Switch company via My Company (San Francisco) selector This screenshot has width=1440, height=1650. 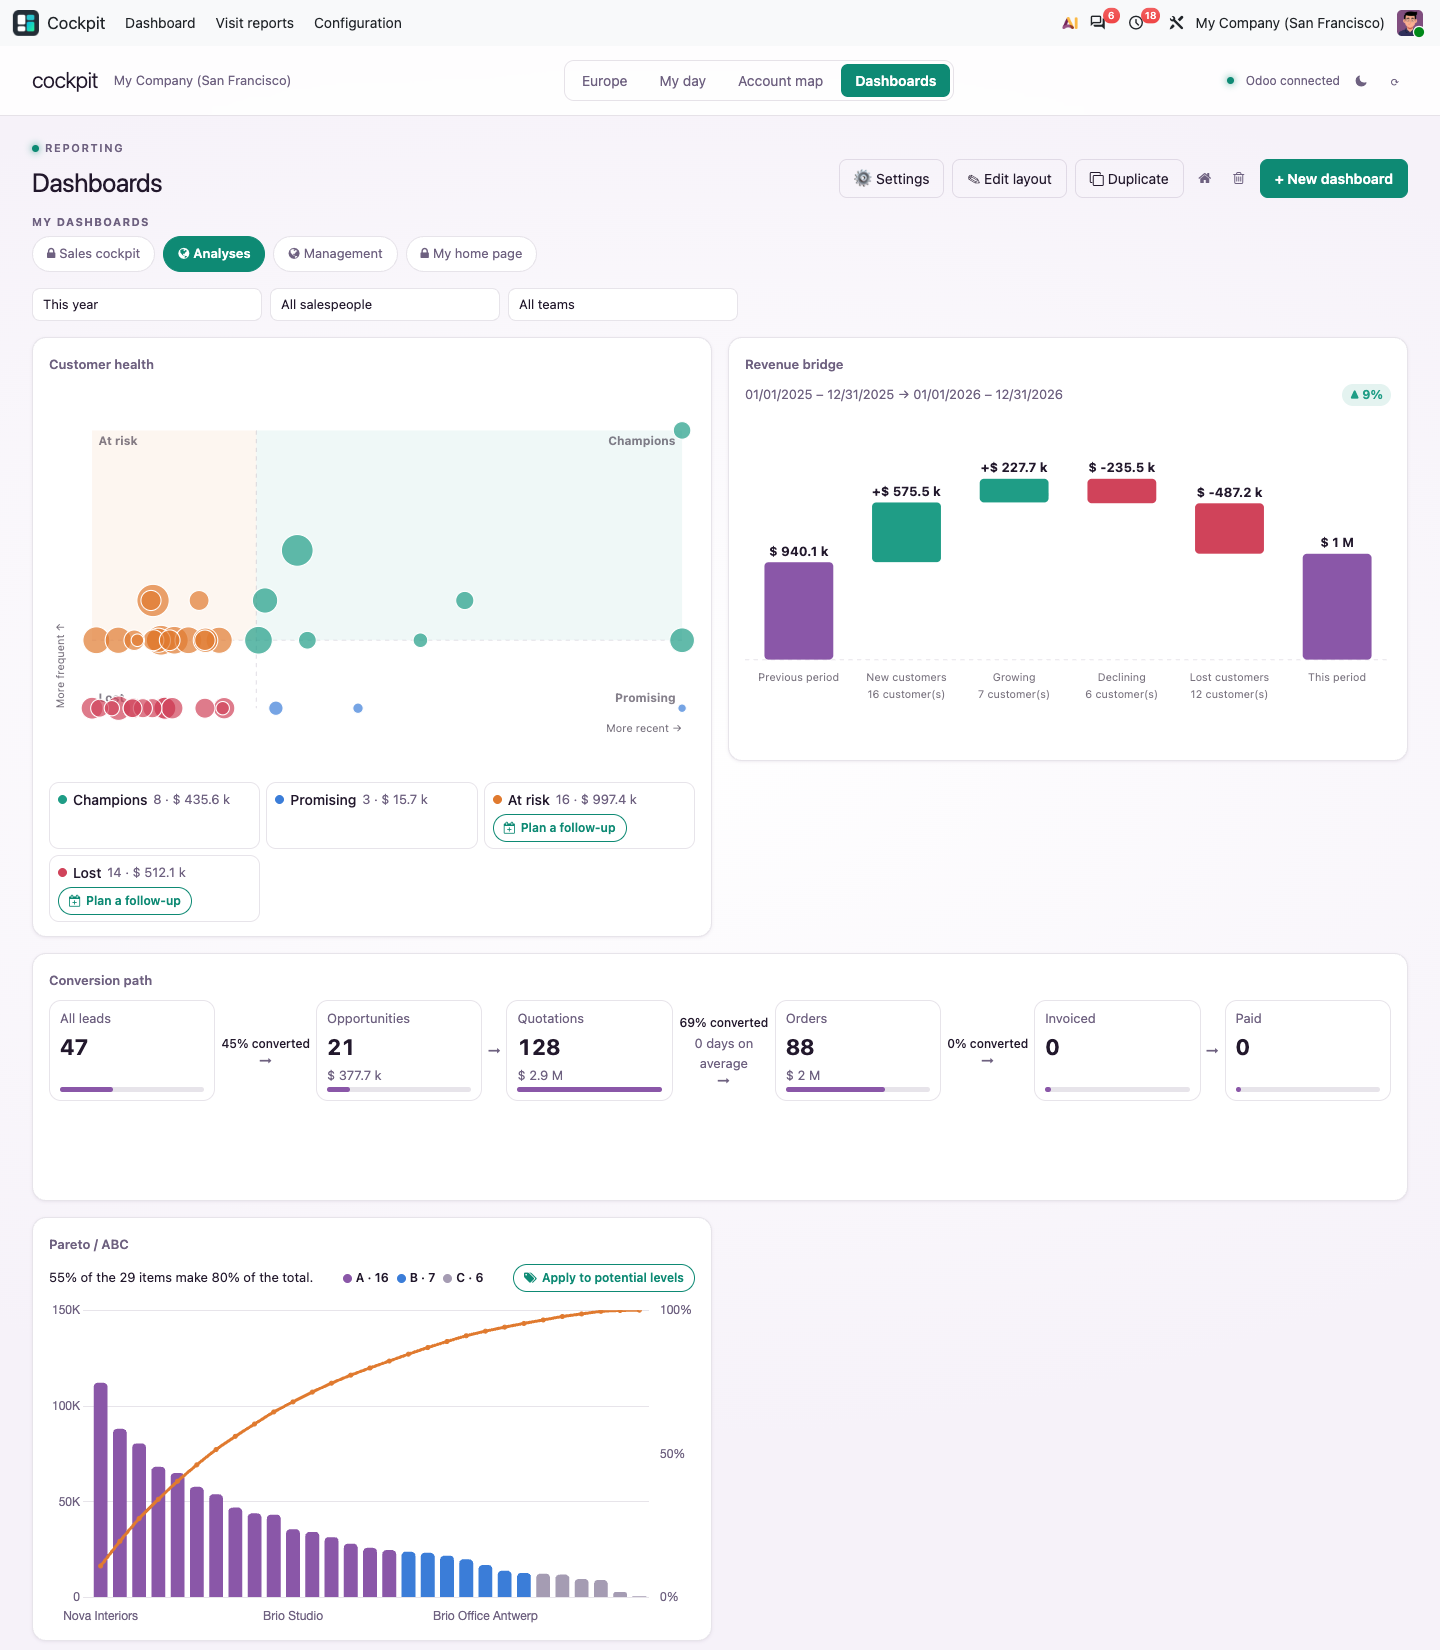(1289, 23)
